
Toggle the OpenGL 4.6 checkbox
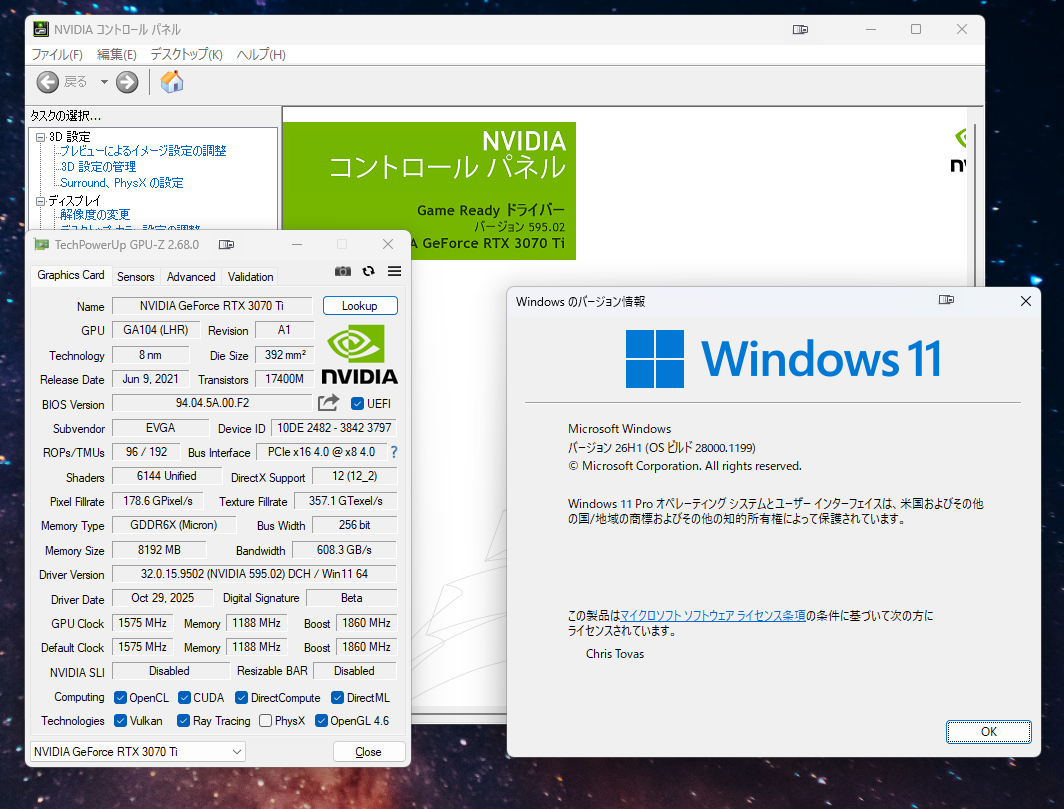coord(322,721)
